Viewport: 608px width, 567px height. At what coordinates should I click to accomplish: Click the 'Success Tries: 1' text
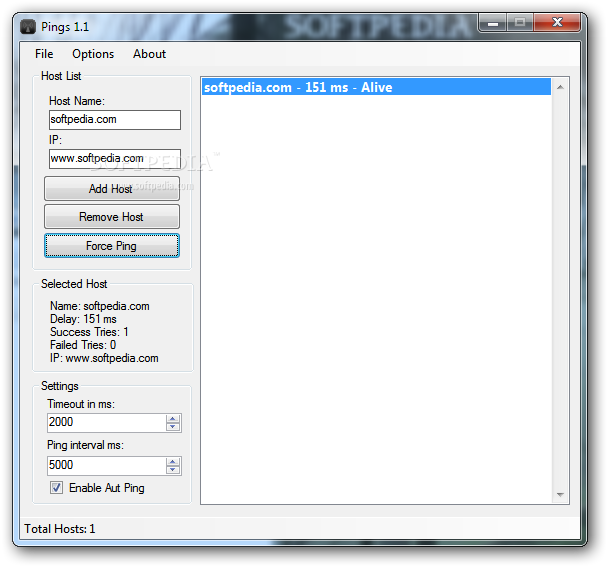click(89, 332)
